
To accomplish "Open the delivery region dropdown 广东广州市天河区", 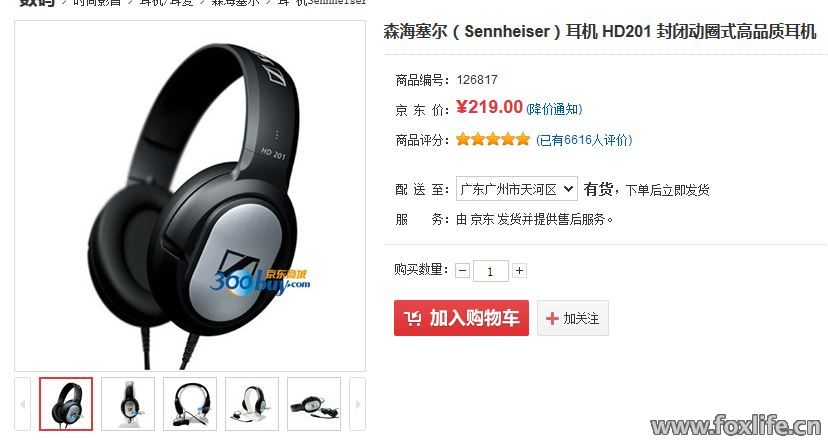I will 516,189.
